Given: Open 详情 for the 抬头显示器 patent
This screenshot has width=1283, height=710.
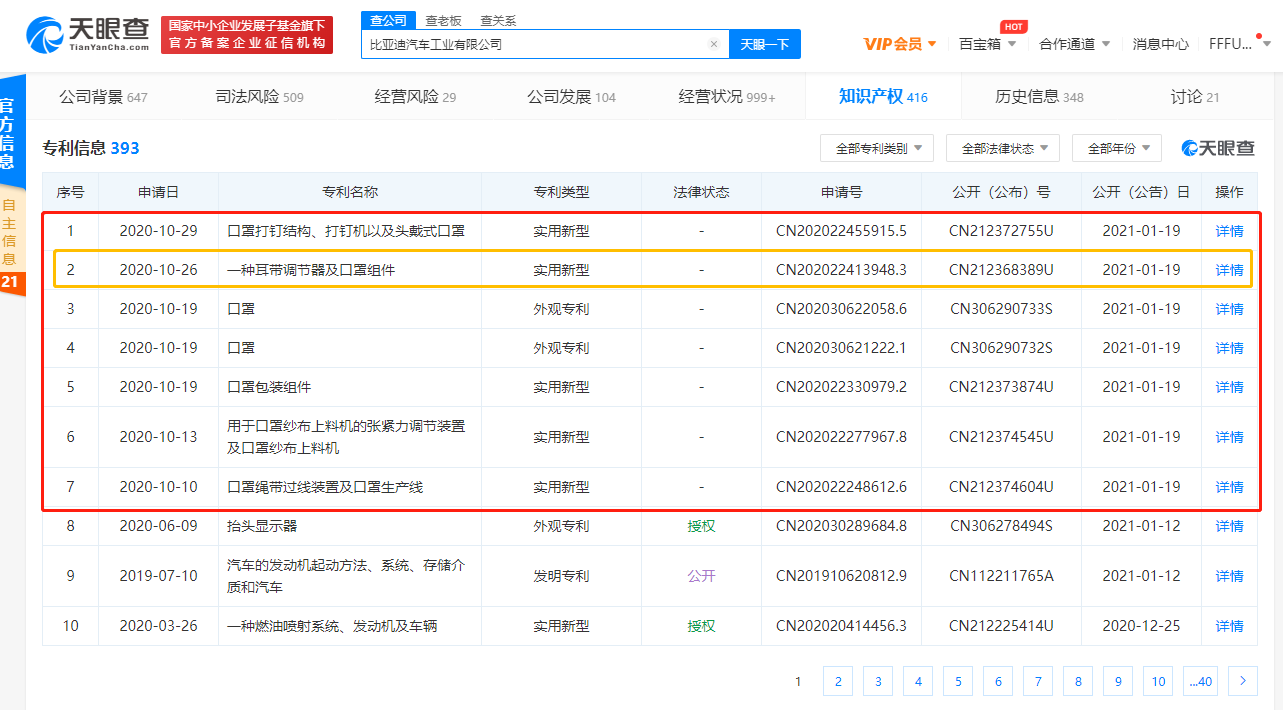Looking at the screenshot, I should click(x=1229, y=526).
